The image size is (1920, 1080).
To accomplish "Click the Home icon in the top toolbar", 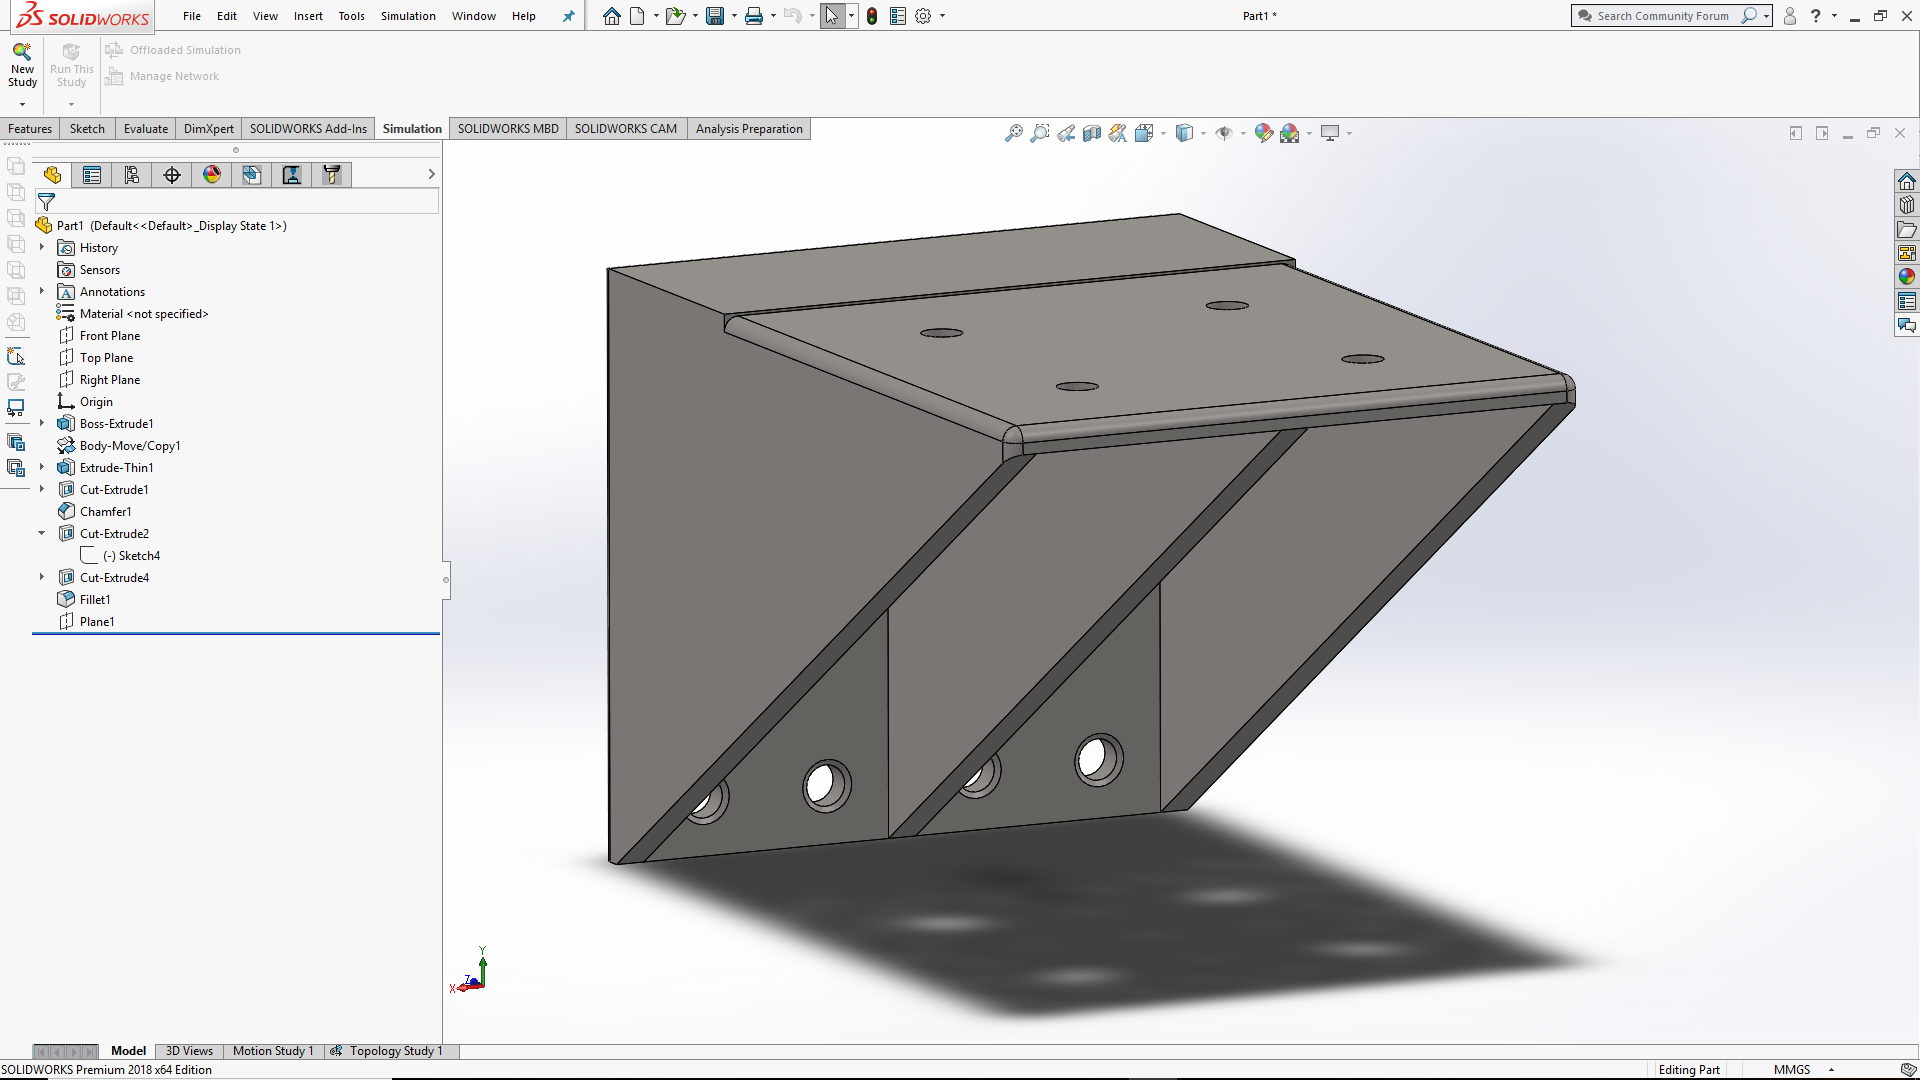I will point(611,16).
